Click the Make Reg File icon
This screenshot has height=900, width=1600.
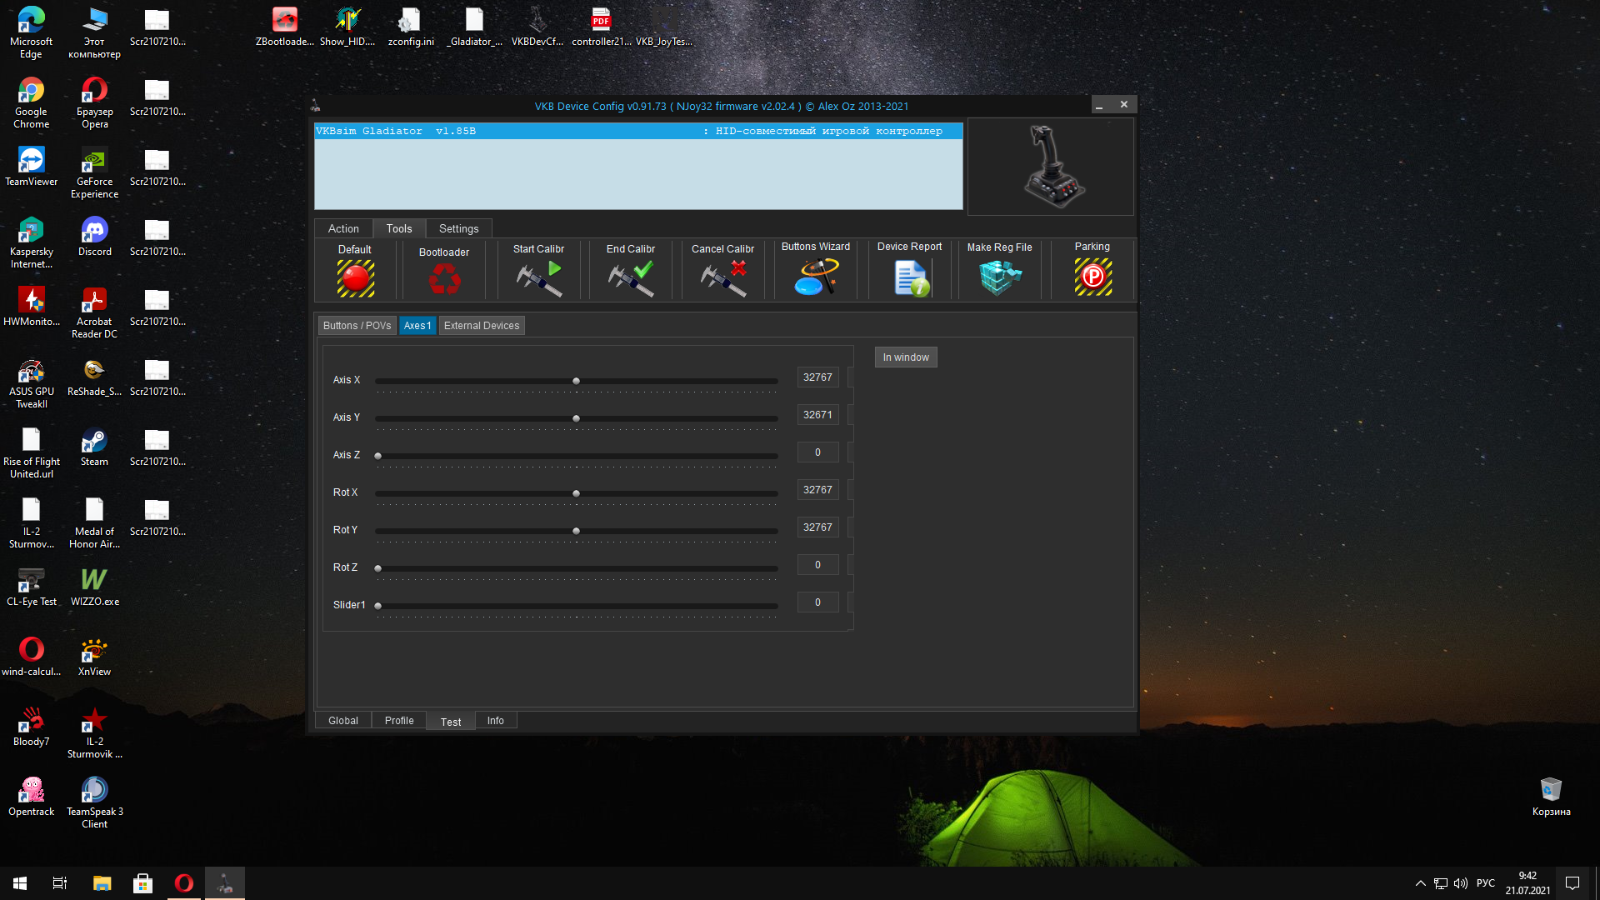999,277
